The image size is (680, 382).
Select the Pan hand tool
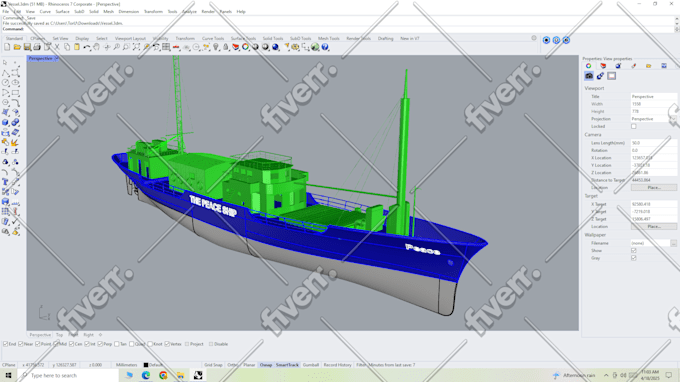96,47
